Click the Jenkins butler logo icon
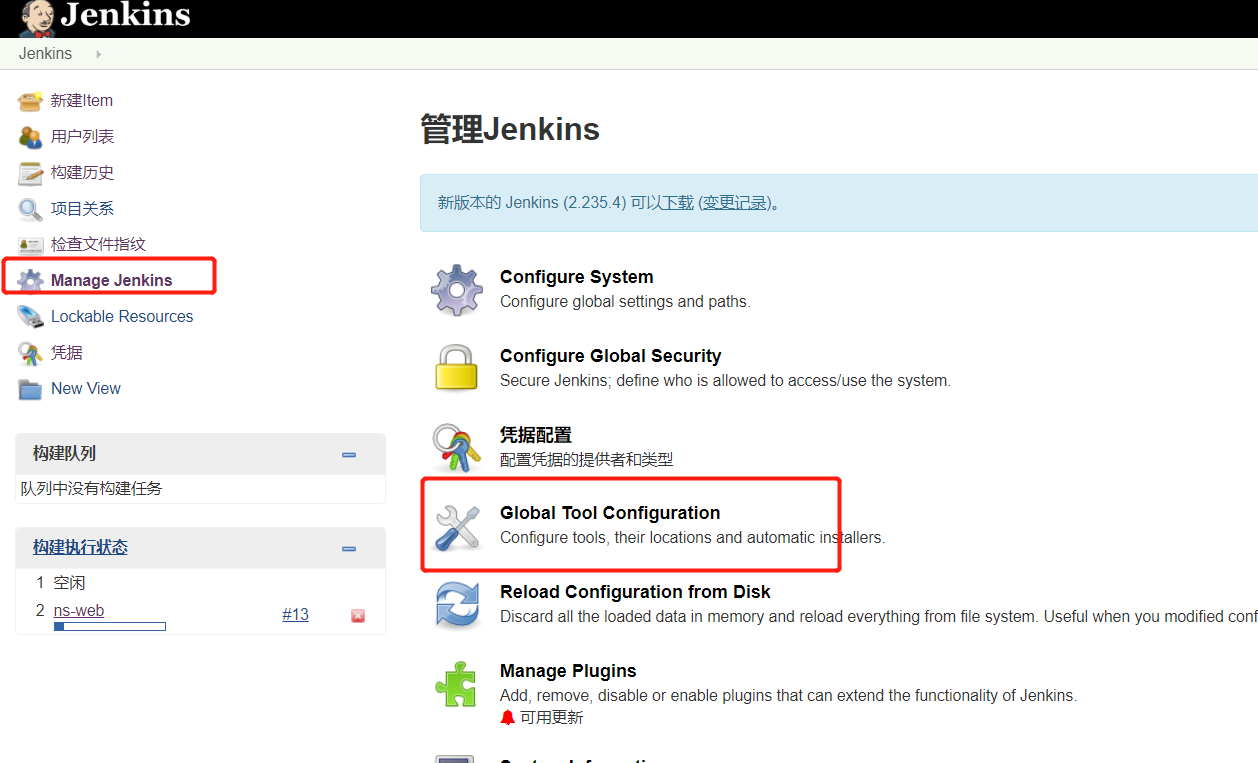The width and height of the screenshot is (1258, 763). tap(36, 17)
